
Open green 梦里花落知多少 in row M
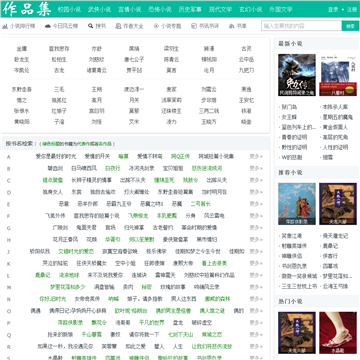click(68, 287)
